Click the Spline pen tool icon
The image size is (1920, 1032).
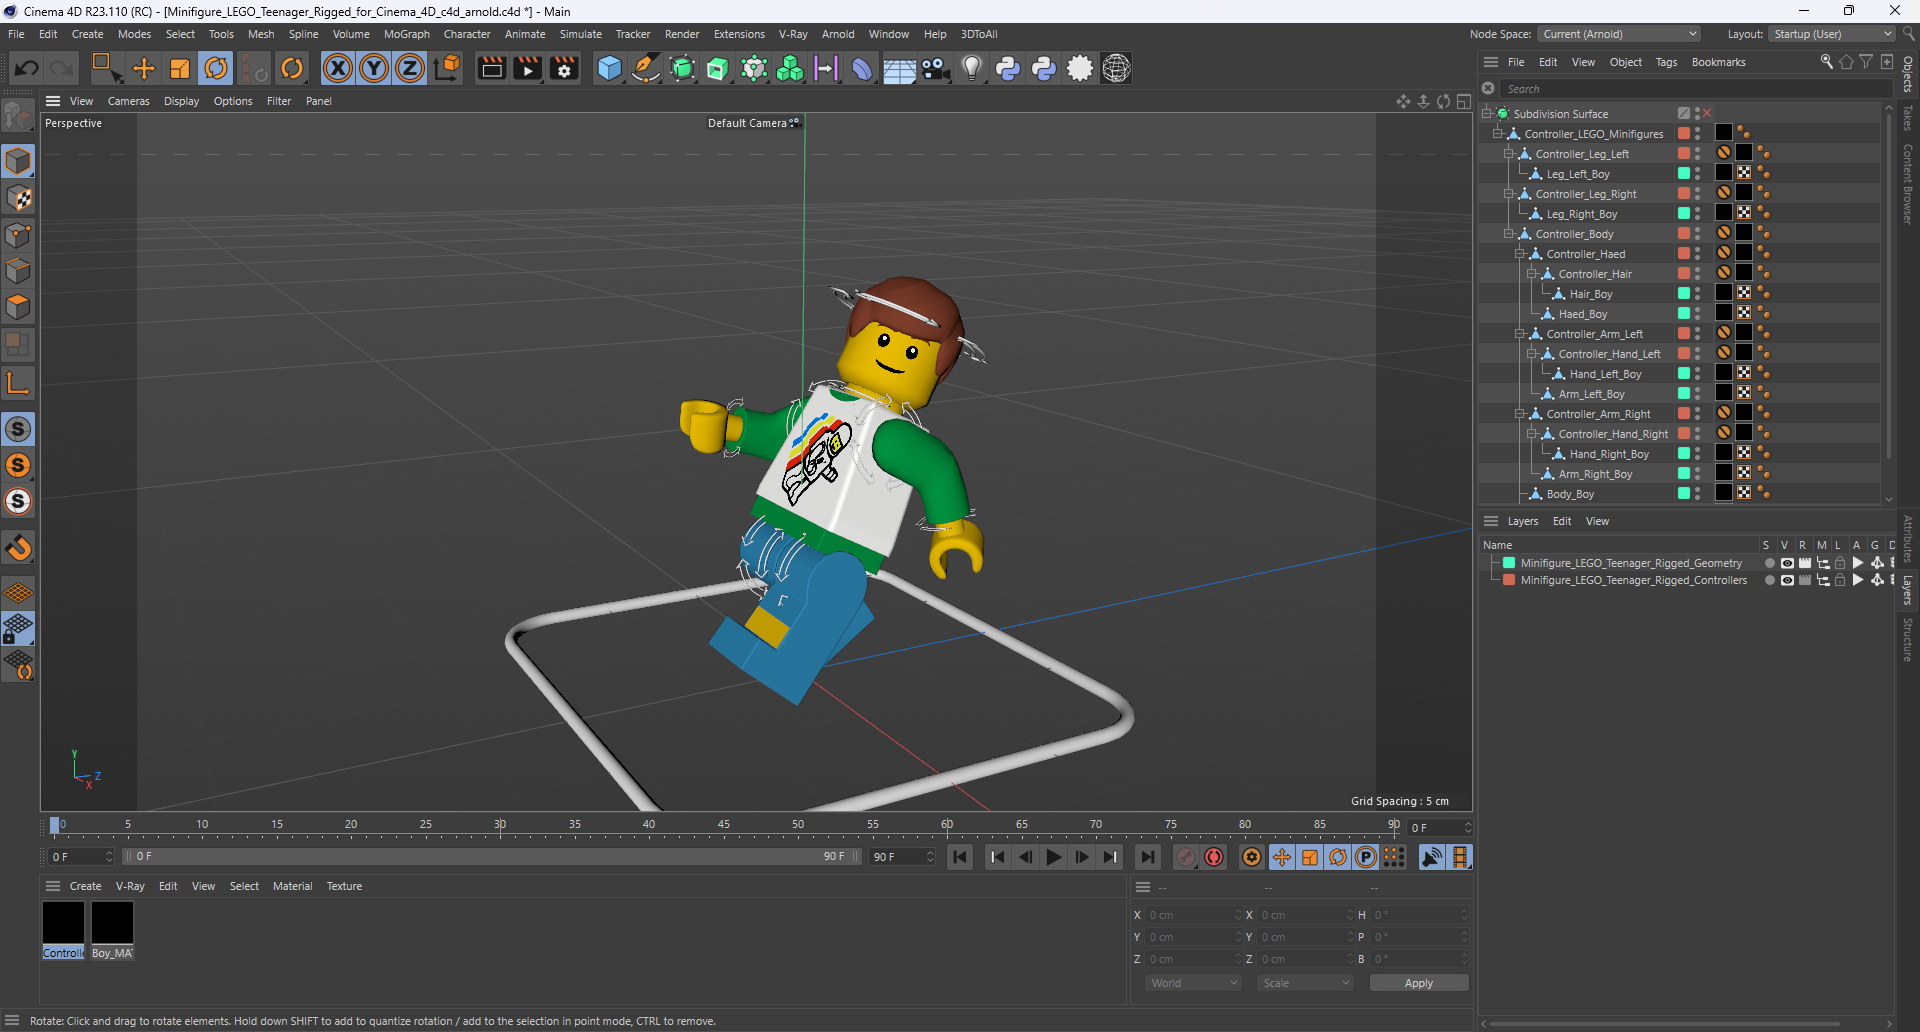[646, 68]
